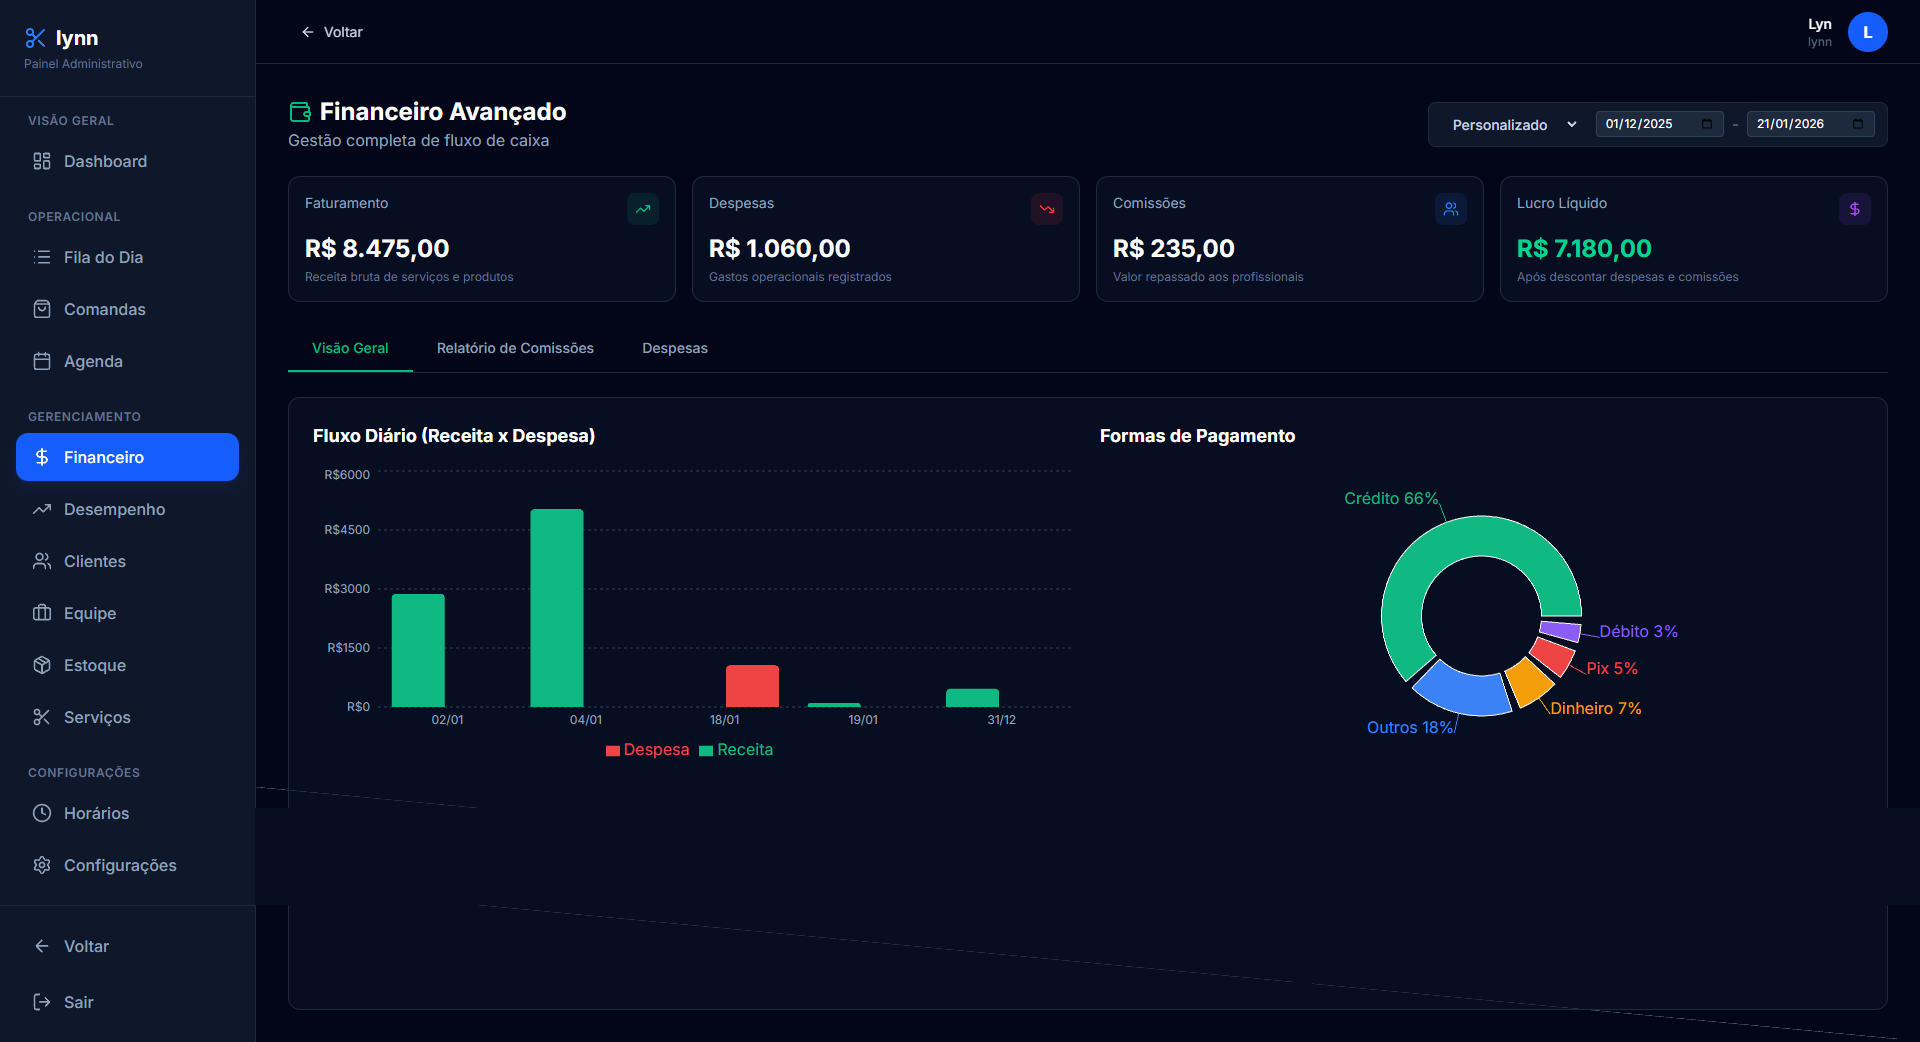Click Sair to log out
This screenshot has width=1920, height=1042.
point(78,1002)
